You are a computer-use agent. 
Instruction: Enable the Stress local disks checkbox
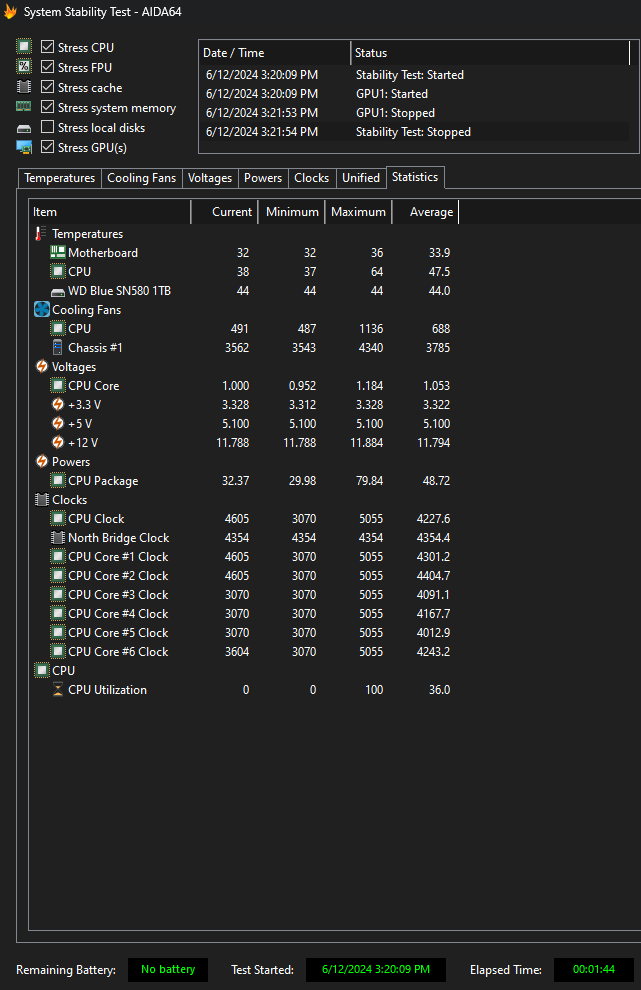coord(48,128)
